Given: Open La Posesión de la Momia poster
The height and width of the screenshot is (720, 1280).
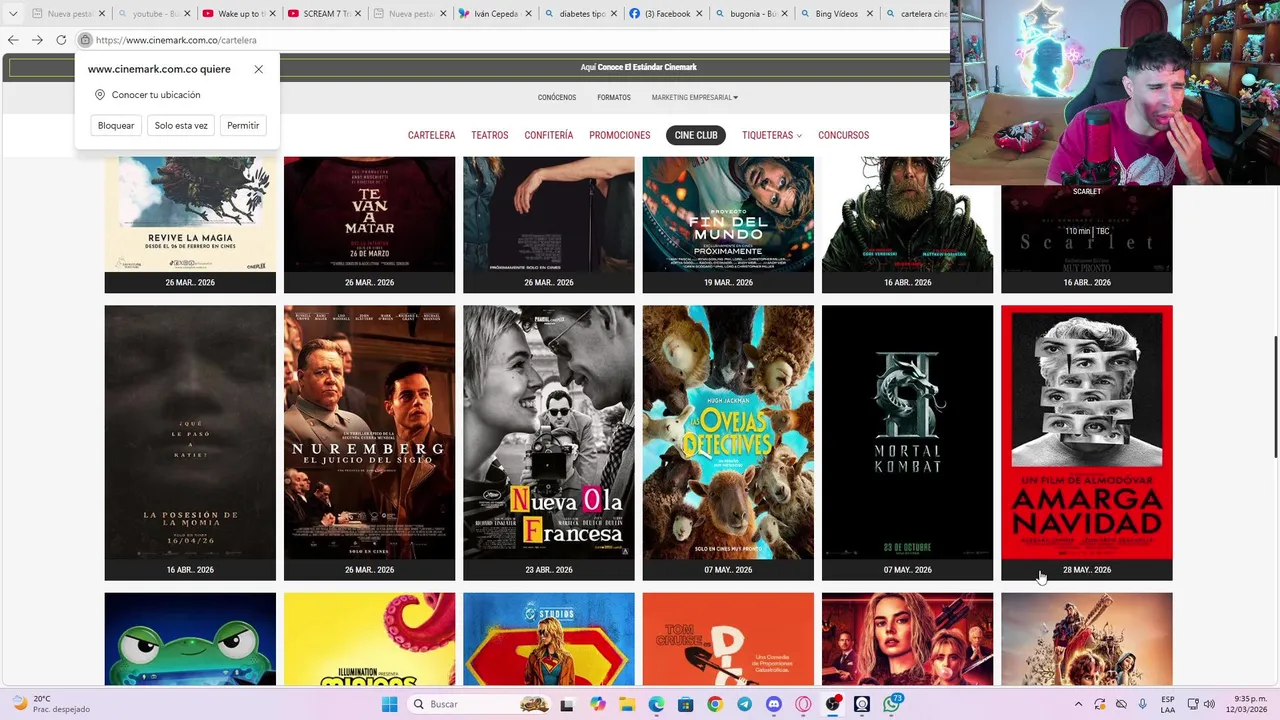Looking at the screenshot, I should point(190,432).
